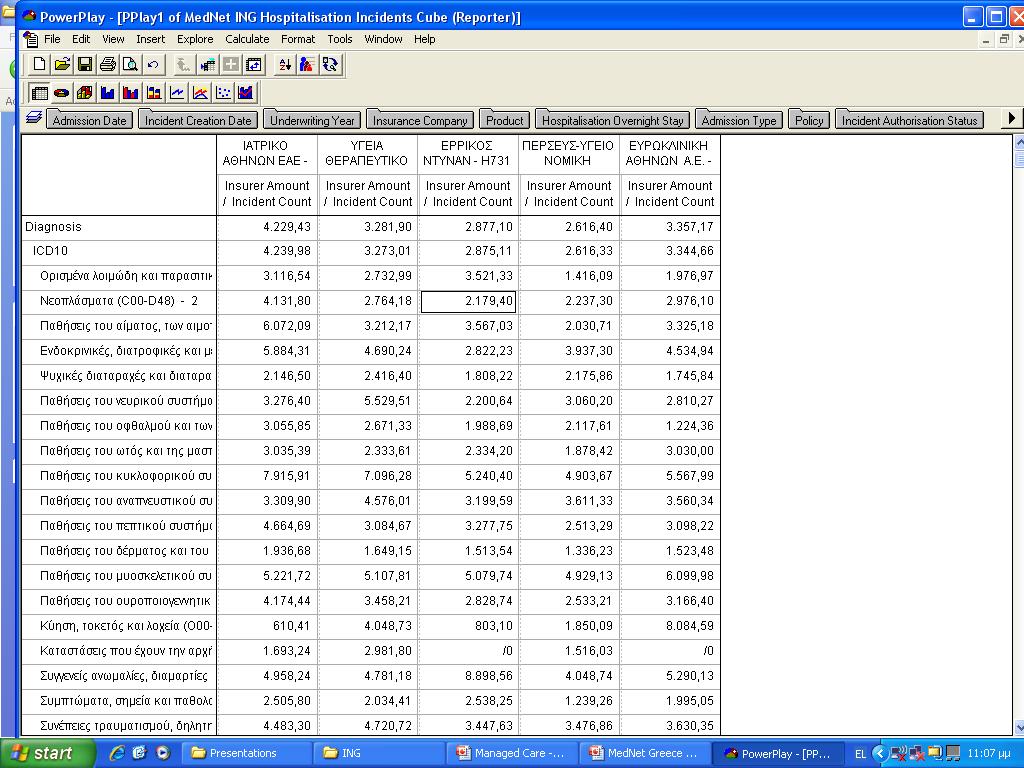
Task: Open the Admission Type dimension folder
Action: click(x=739, y=120)
